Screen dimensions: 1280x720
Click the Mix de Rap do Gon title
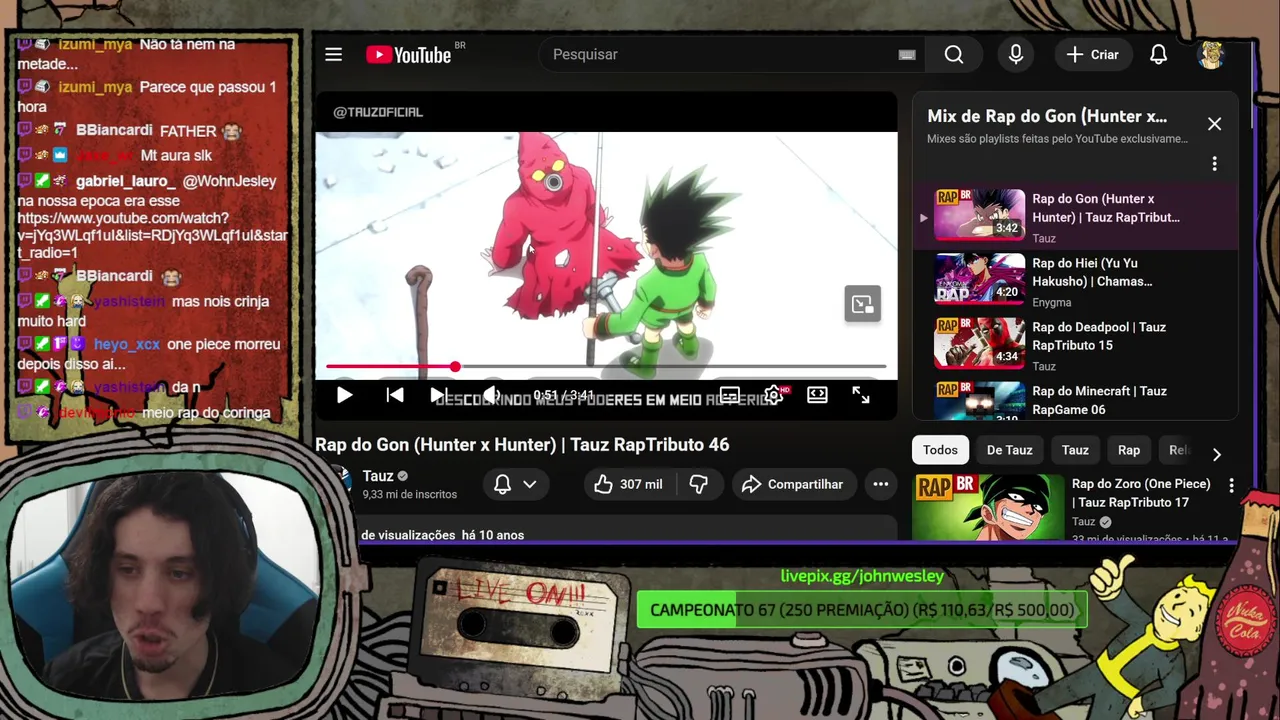tap(1047, 116)
